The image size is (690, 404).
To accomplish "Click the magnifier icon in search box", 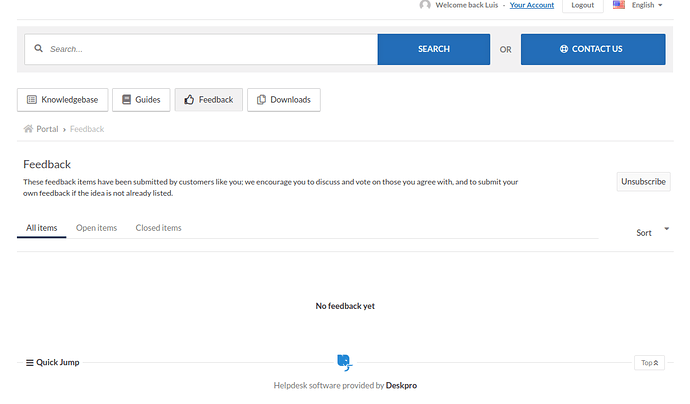I will (x=39, y=48).
